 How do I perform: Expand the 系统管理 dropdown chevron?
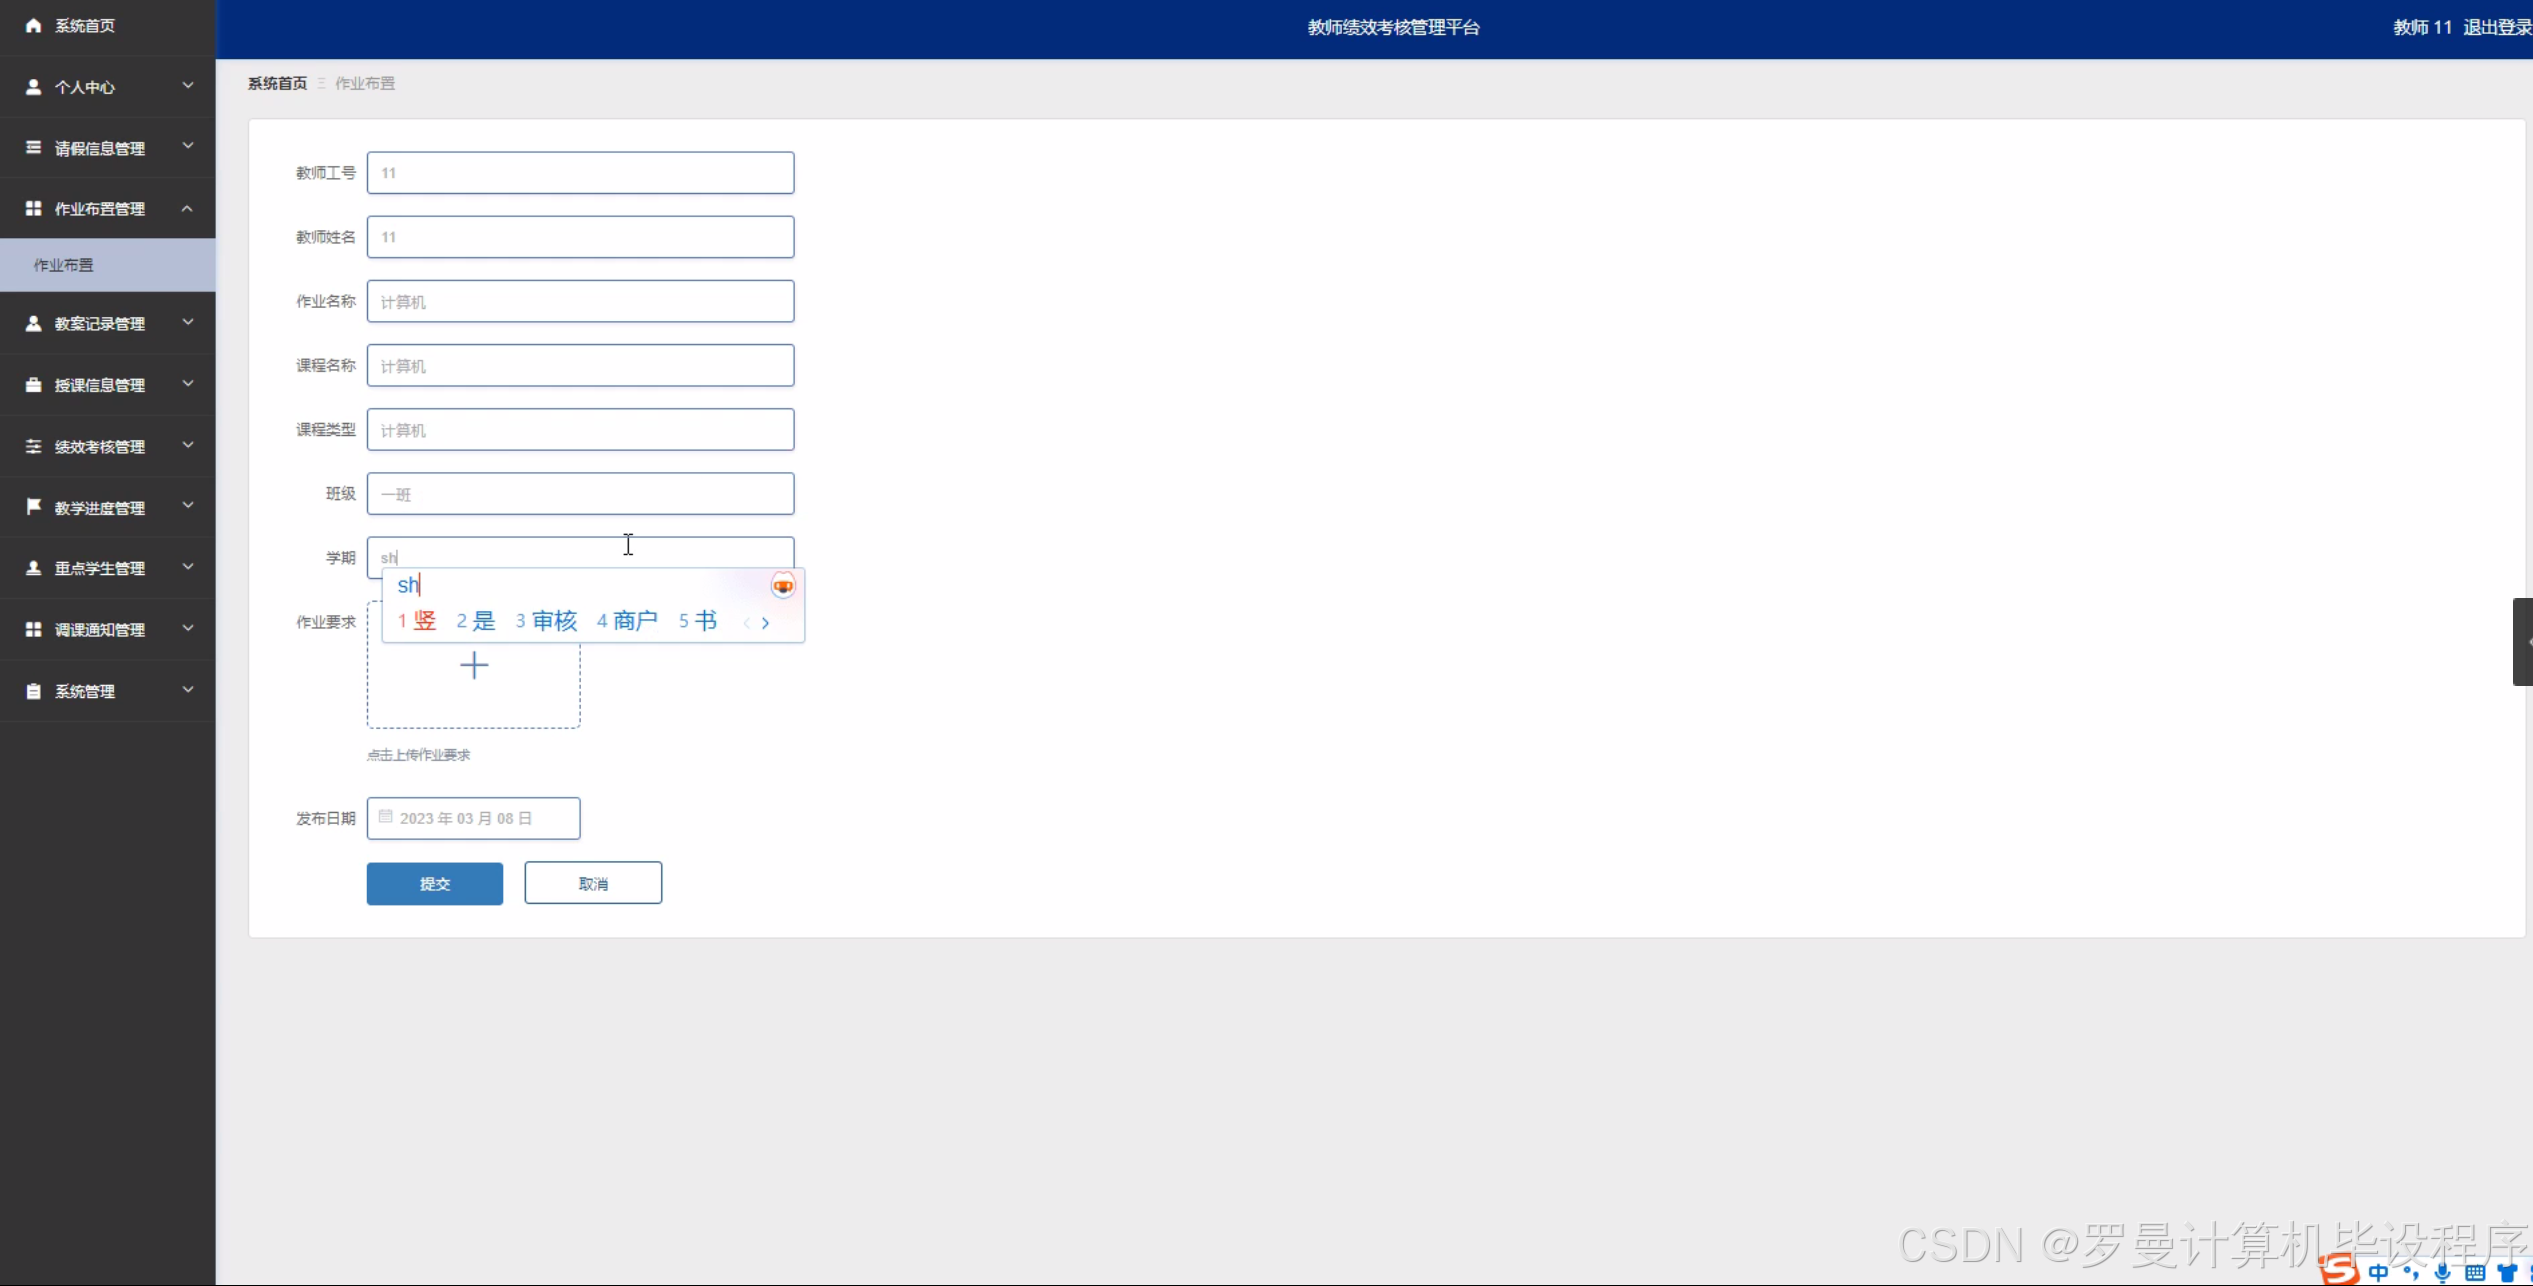click(187, 690)
